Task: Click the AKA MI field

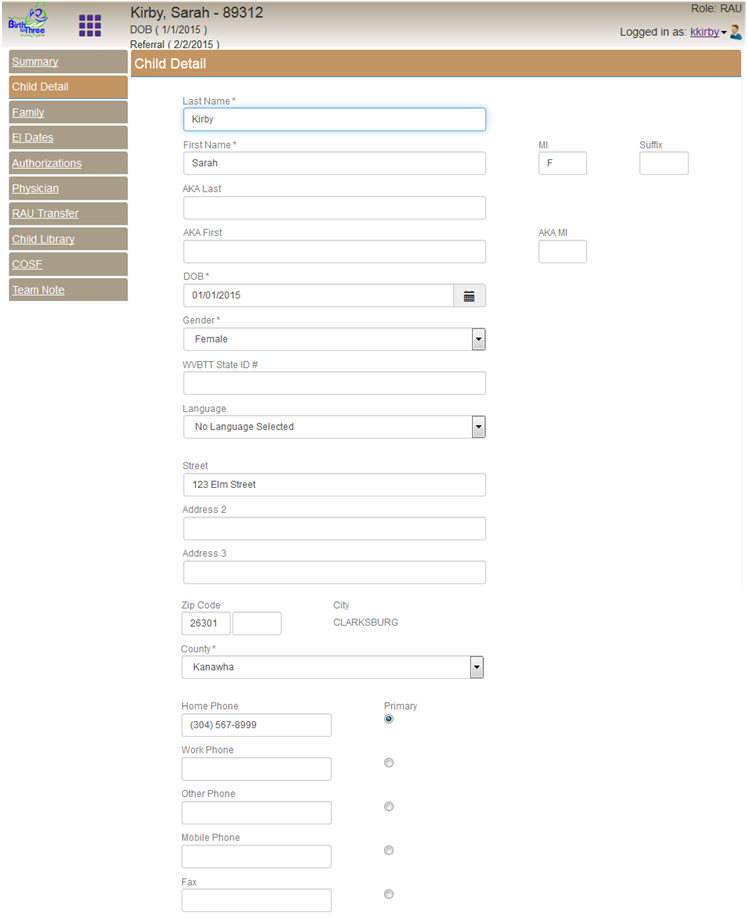Action: coord(562,252)
